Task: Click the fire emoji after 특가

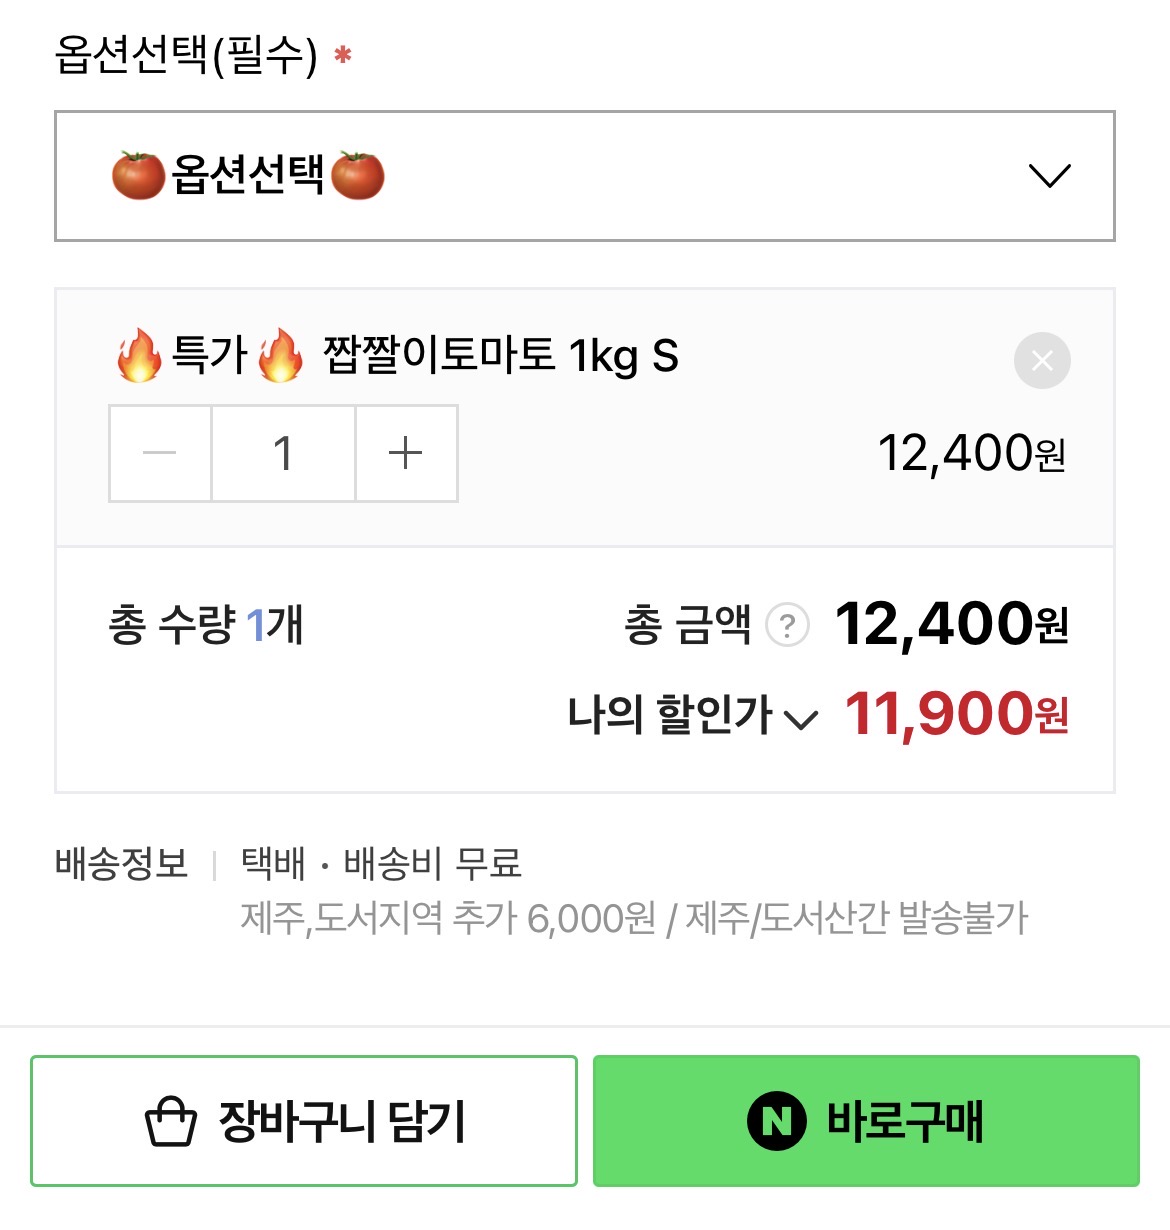Action: point(280,356)
